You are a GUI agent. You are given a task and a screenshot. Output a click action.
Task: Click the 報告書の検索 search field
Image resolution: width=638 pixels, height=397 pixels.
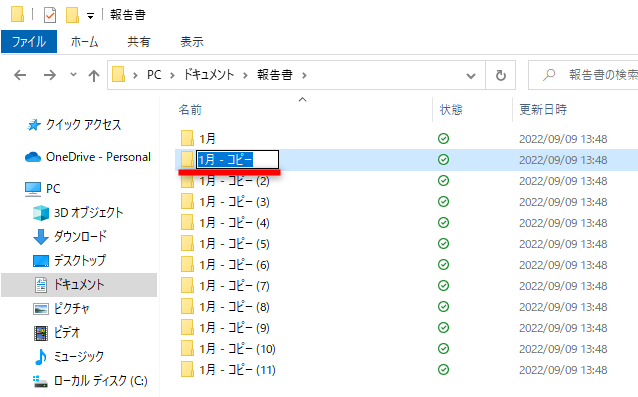[x=583, y=75]
